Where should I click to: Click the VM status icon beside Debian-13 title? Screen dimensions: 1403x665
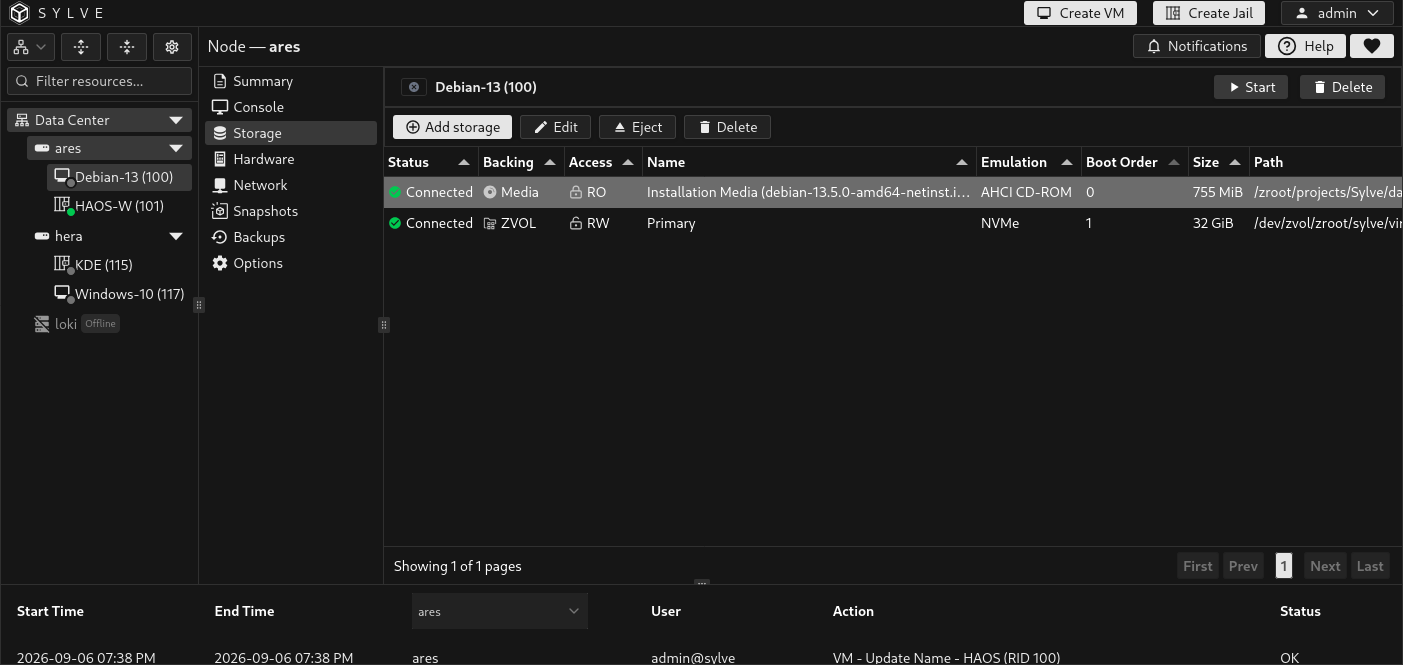point(414,87)
